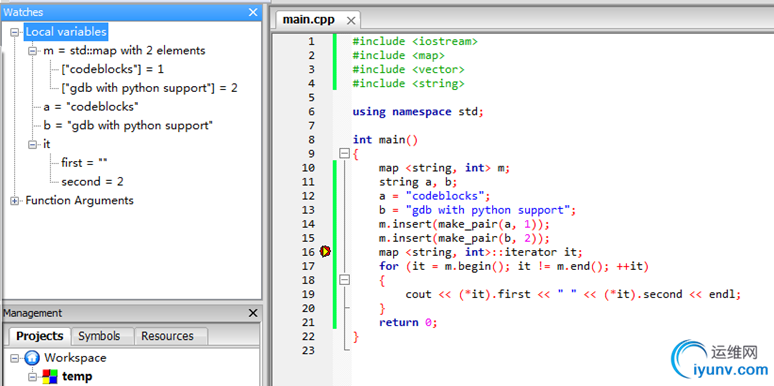The image size is (774, 386).
Task: Click line number 17 in the margin
Action: pyautogui.click(x=308, y=266)
